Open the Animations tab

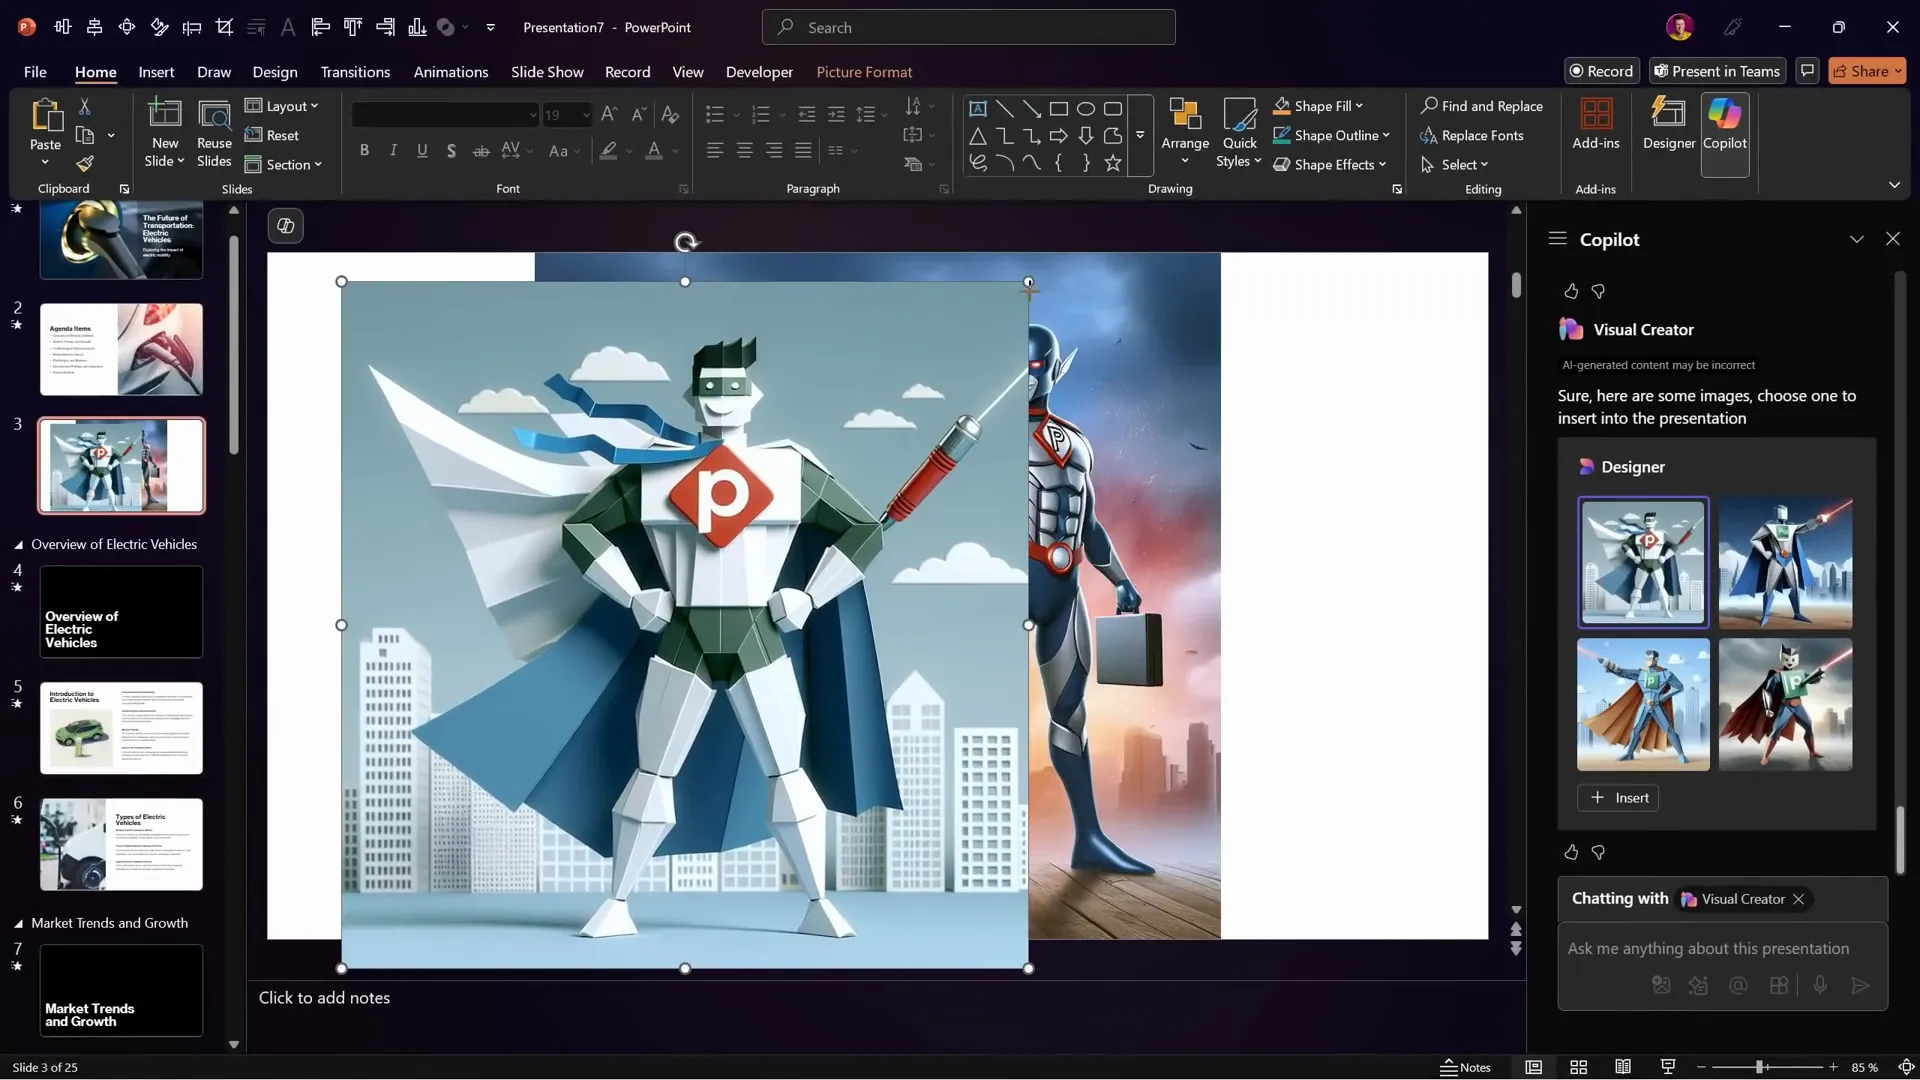451,72
